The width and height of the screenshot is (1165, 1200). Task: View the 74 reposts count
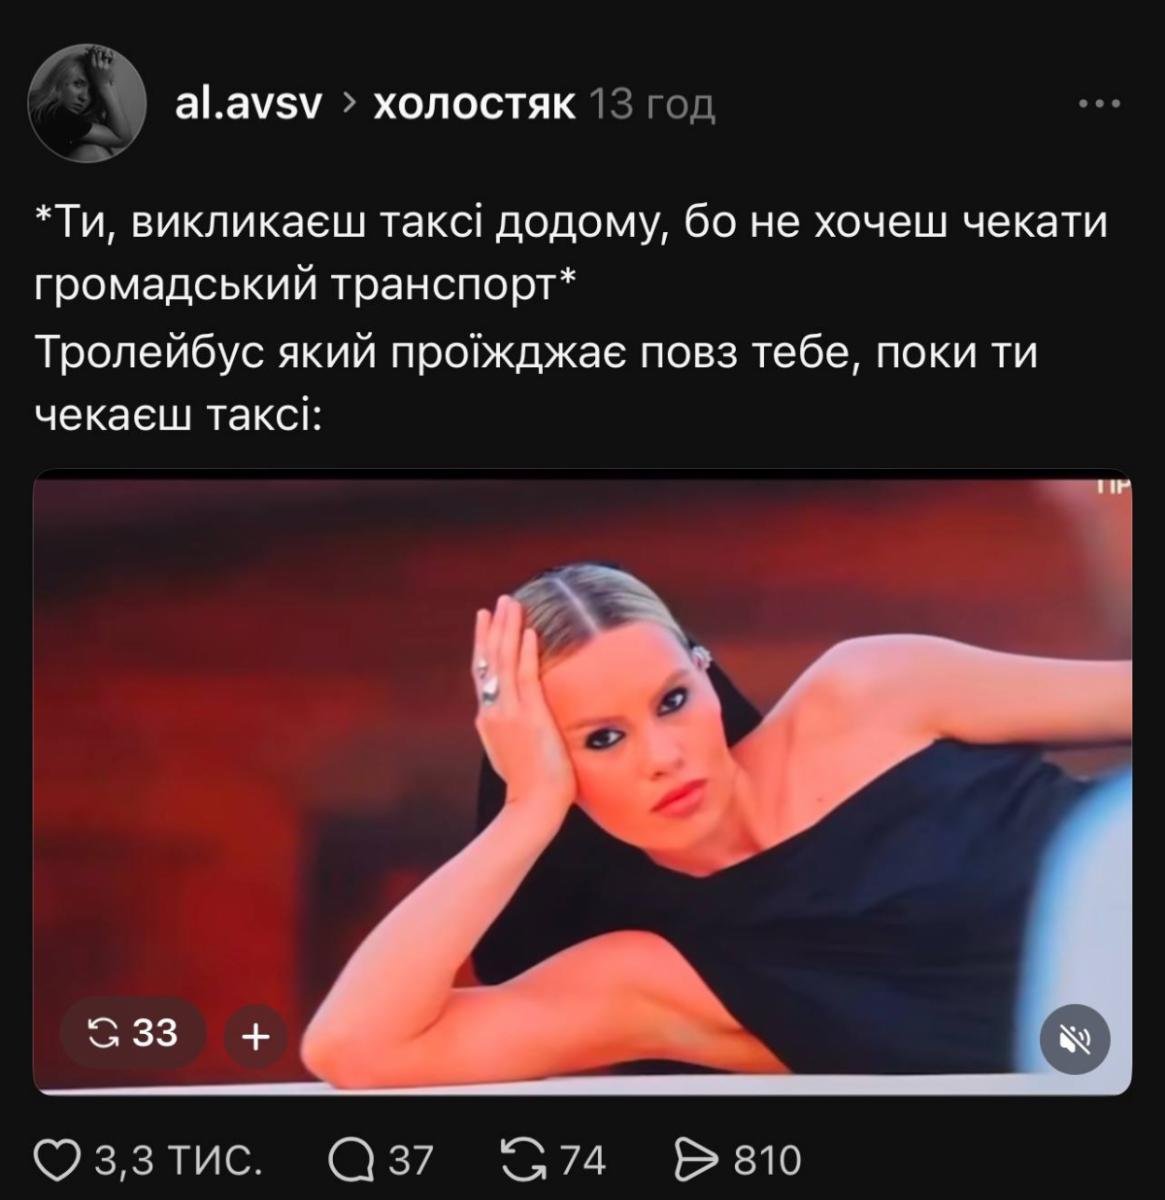tap(582, 1160)
